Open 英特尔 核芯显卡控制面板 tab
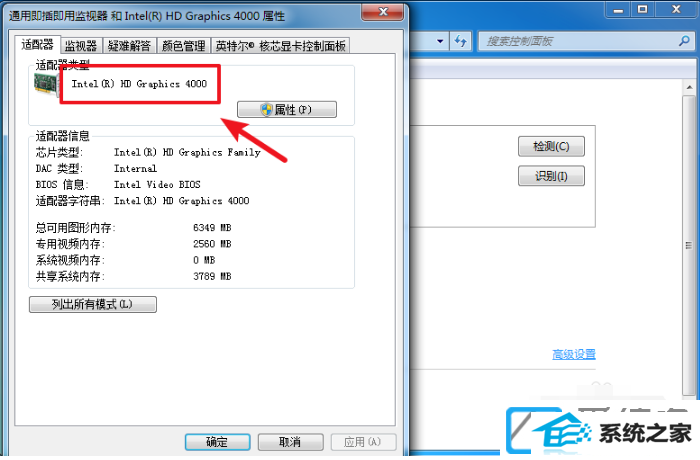The width and height of the screenshot is (700, 460). click(280, 46)
